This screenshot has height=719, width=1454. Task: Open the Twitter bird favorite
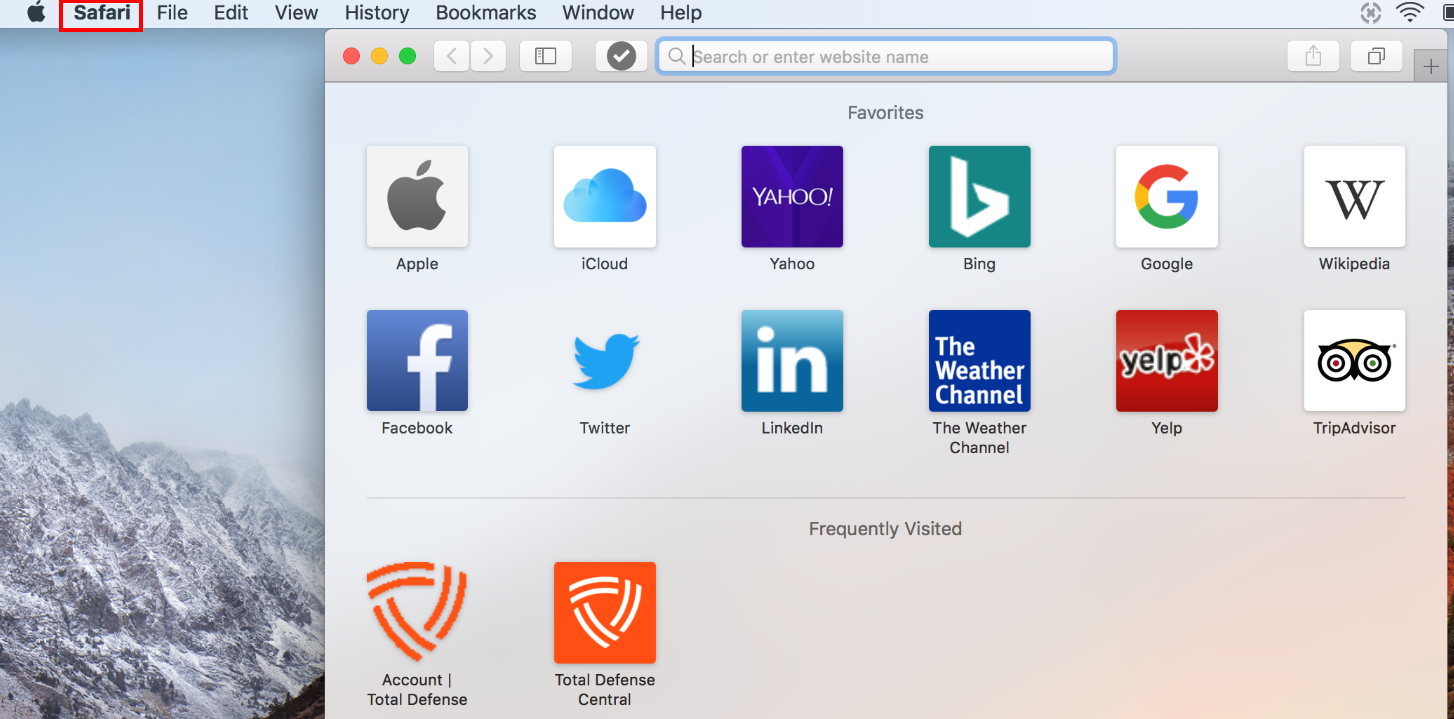[605, 361]
